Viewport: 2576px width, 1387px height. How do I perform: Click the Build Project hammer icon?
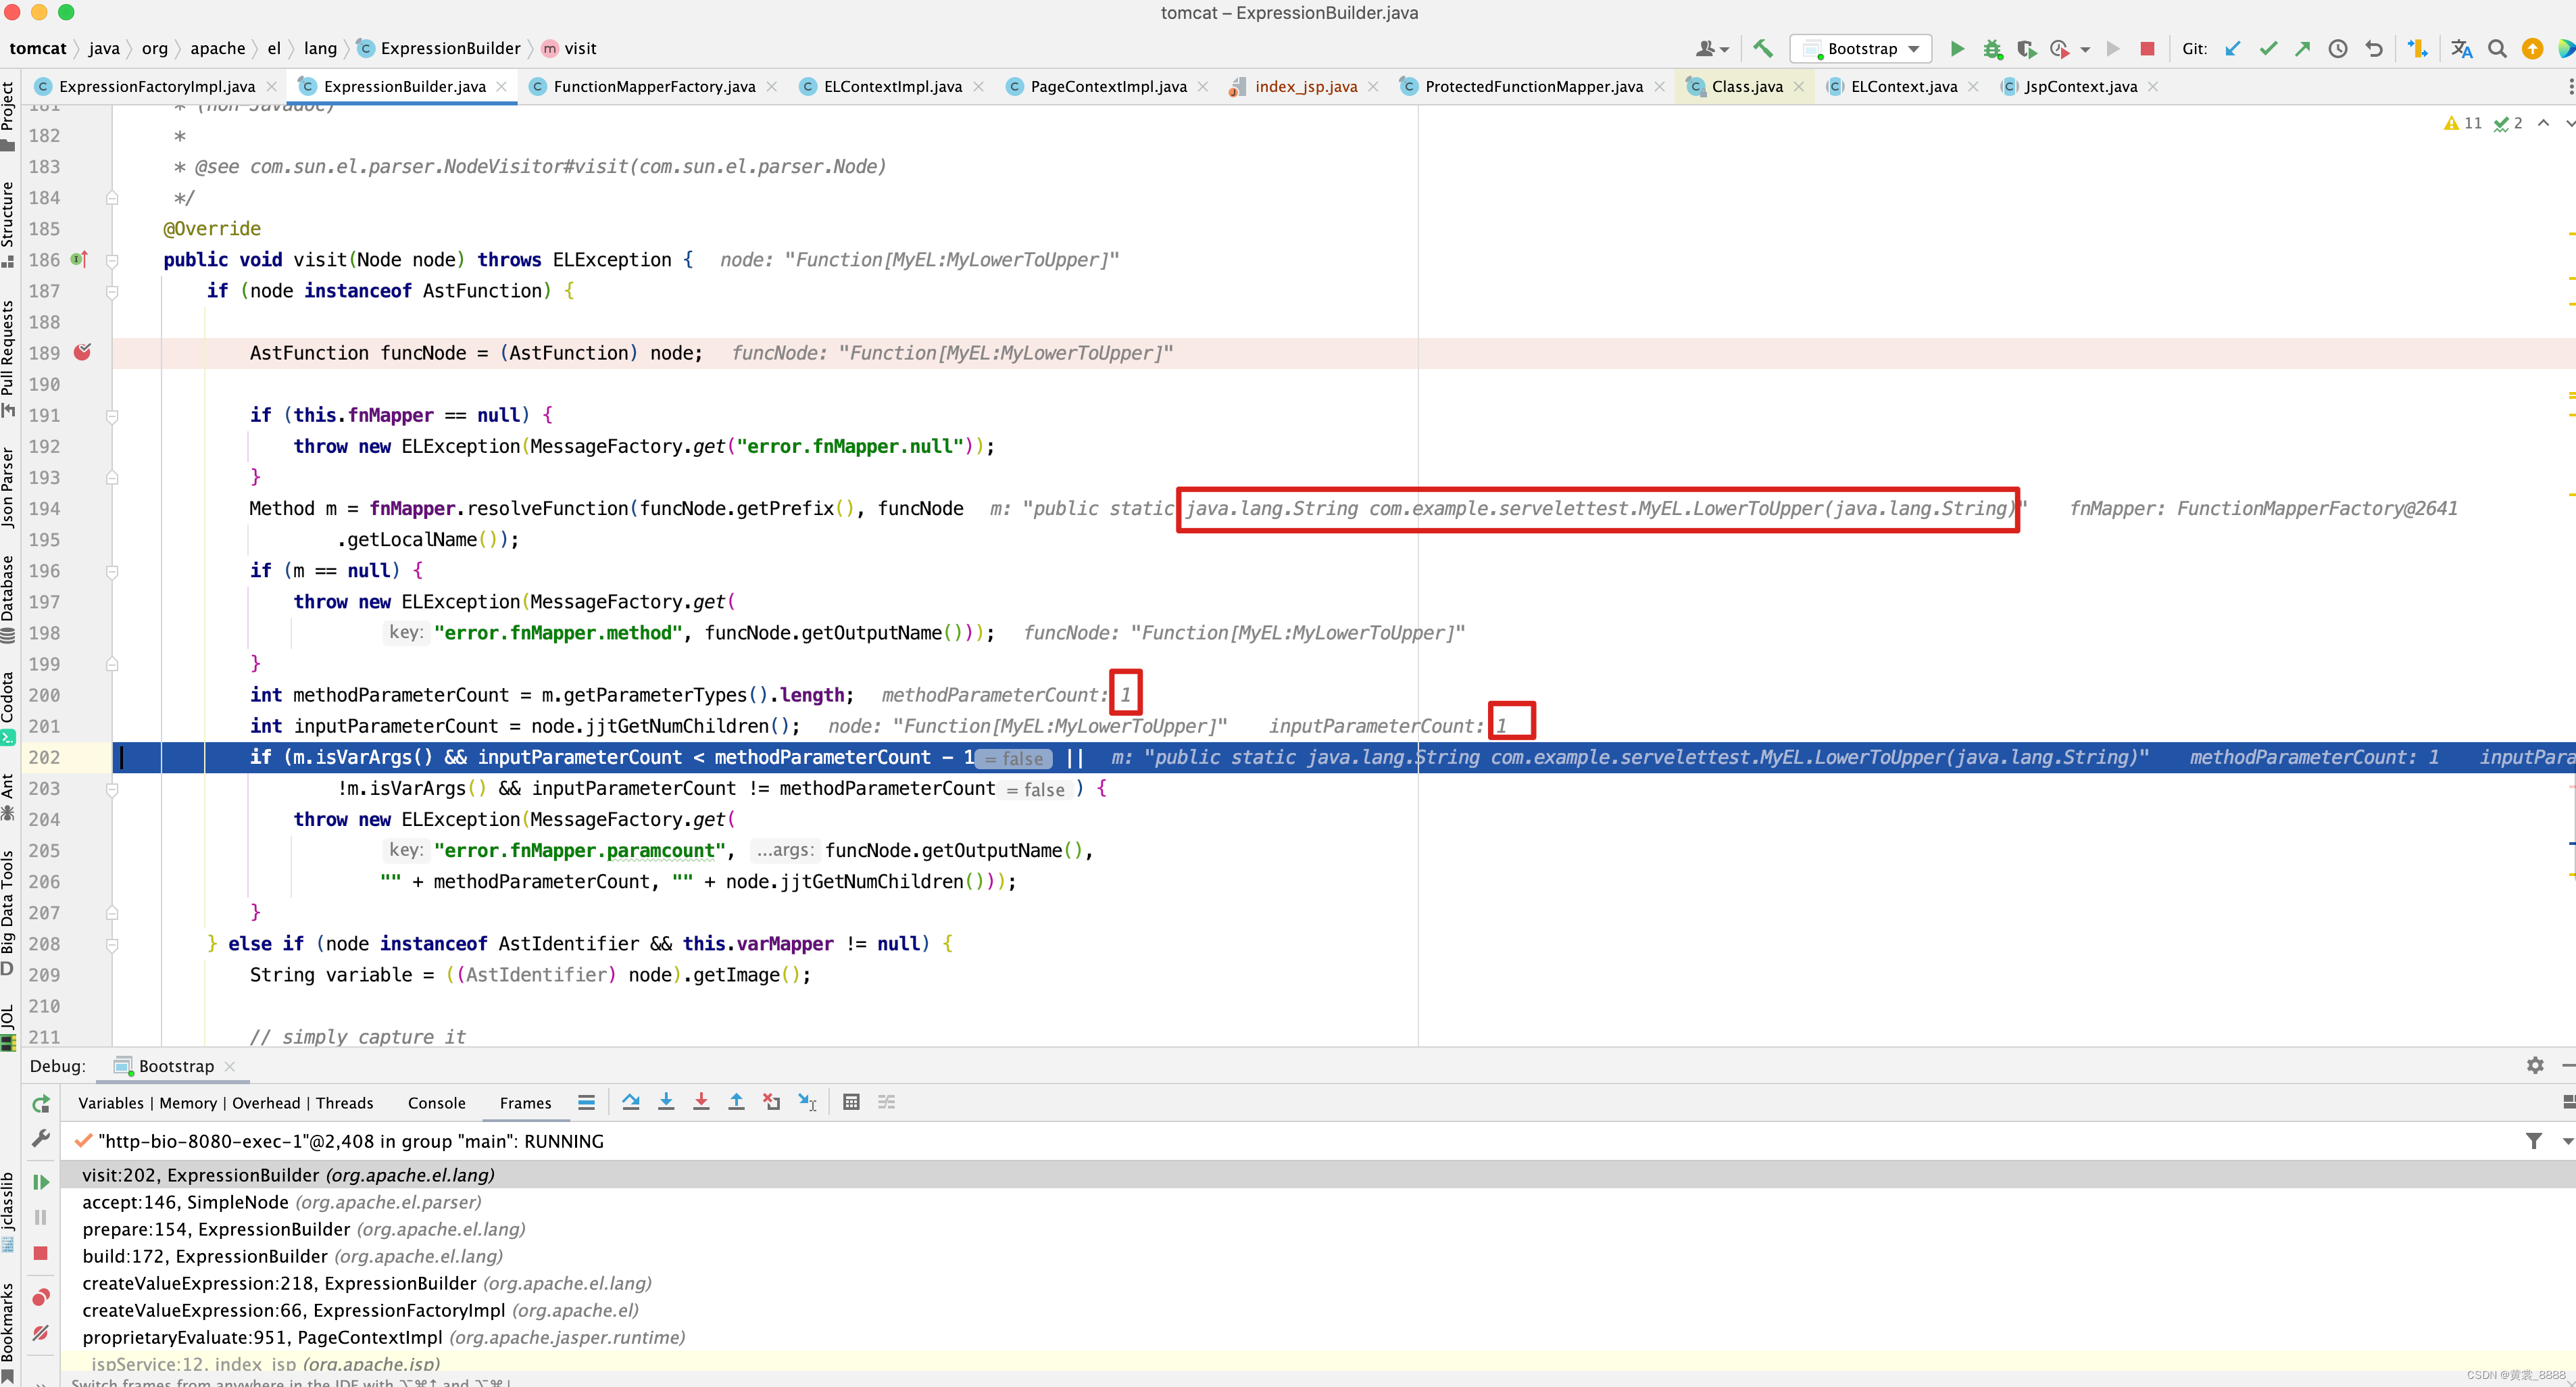point(1763,48)
